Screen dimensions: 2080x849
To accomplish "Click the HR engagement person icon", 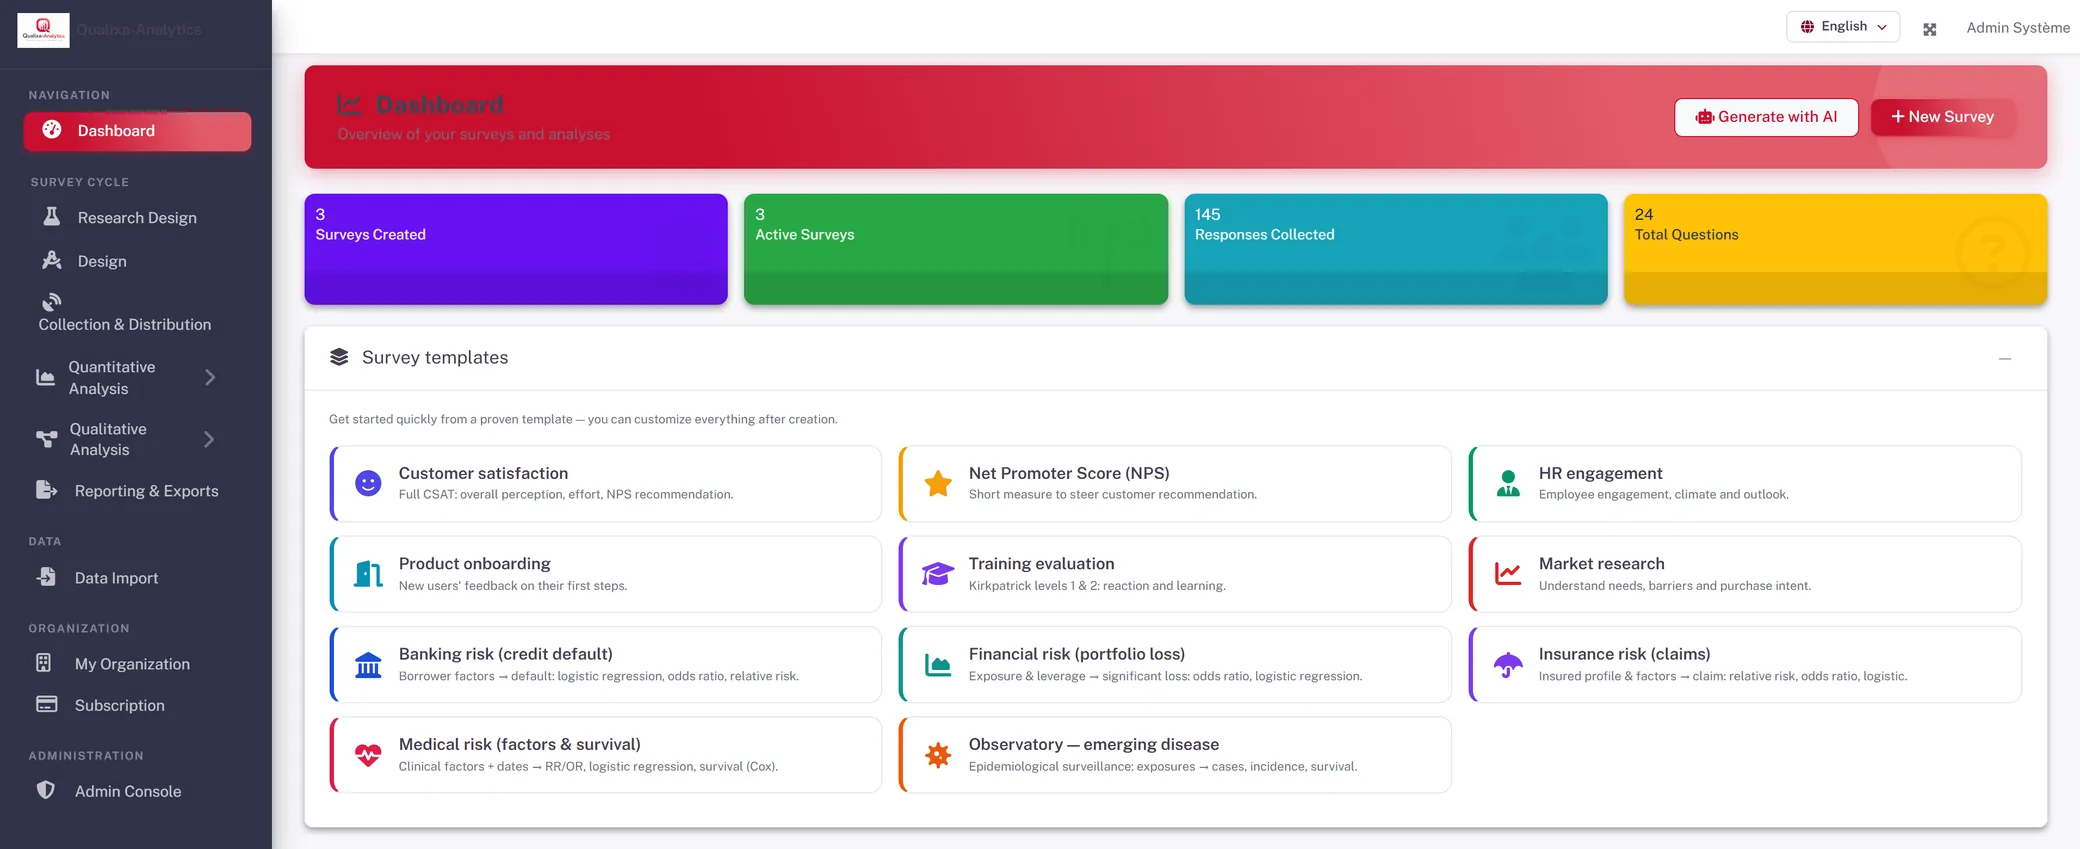I will pyautogui.click(x=1508, y=484).
